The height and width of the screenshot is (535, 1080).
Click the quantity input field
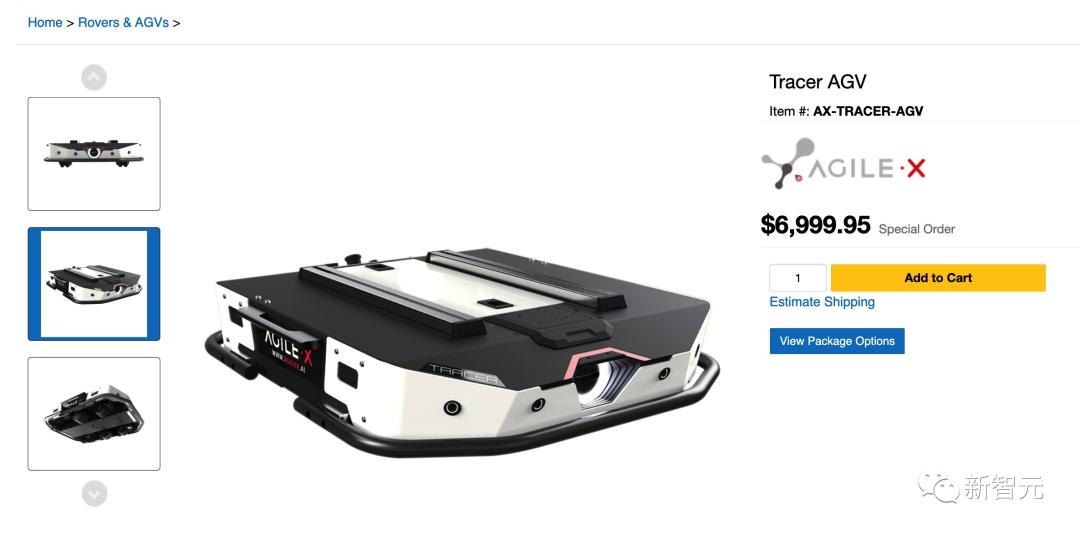click(798, 278)
